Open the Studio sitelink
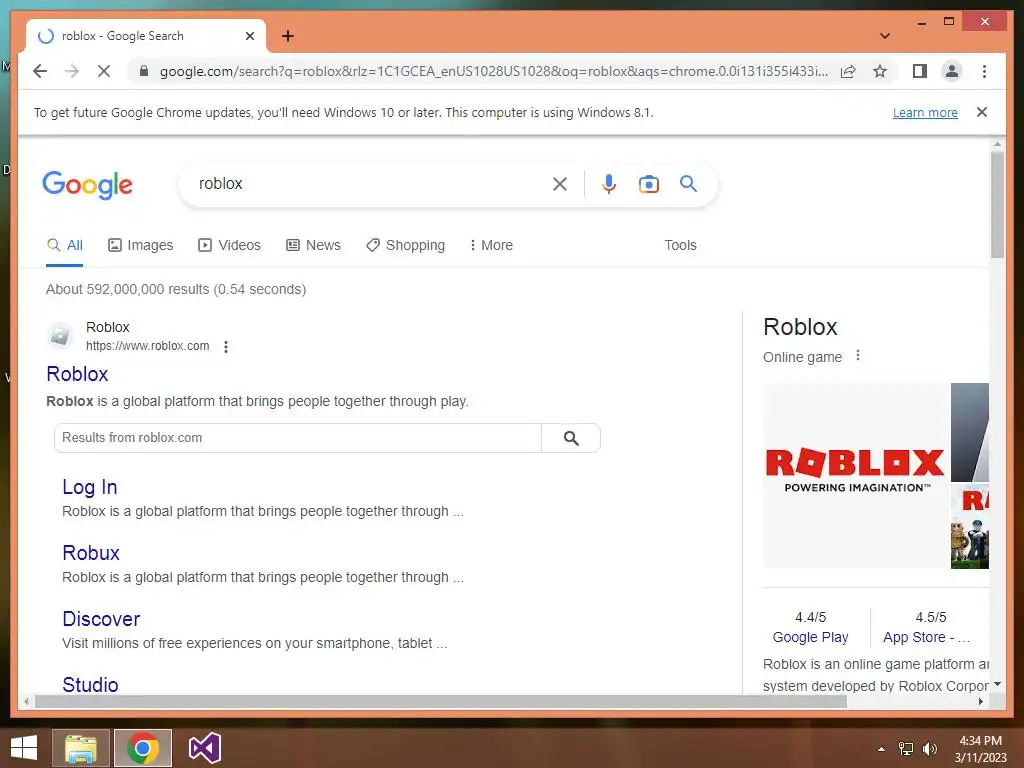1024x768 pixels. coord(90,684)
